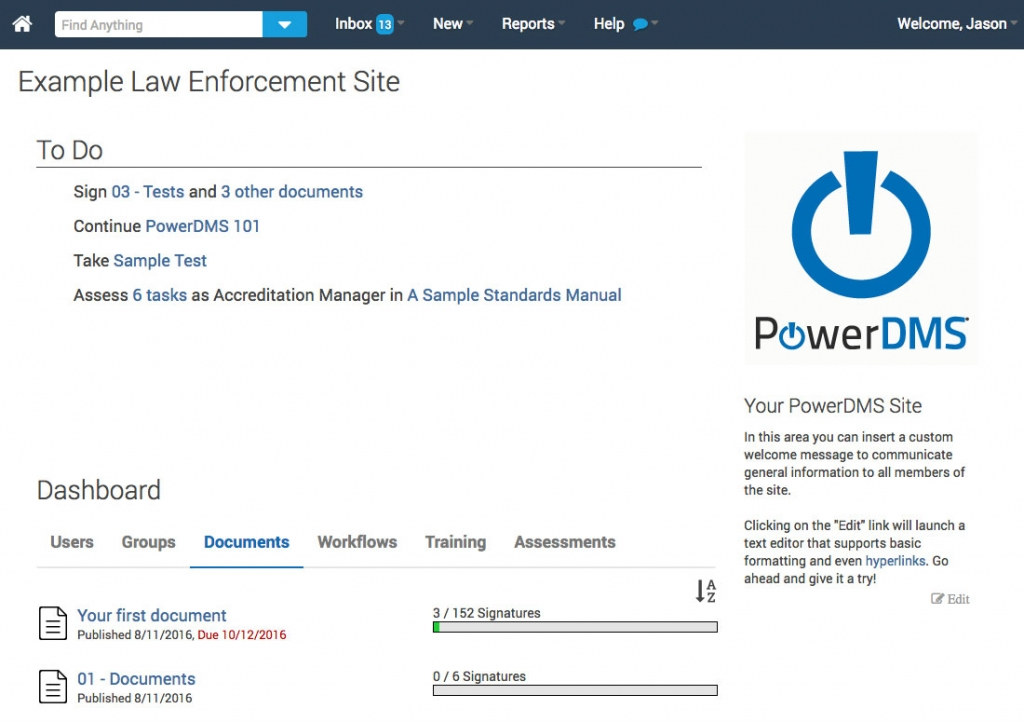The width and height of the screenshot is (1024, 722).
Task: Click the 01 - Documents file icon
Action: (x=53, y=687)
